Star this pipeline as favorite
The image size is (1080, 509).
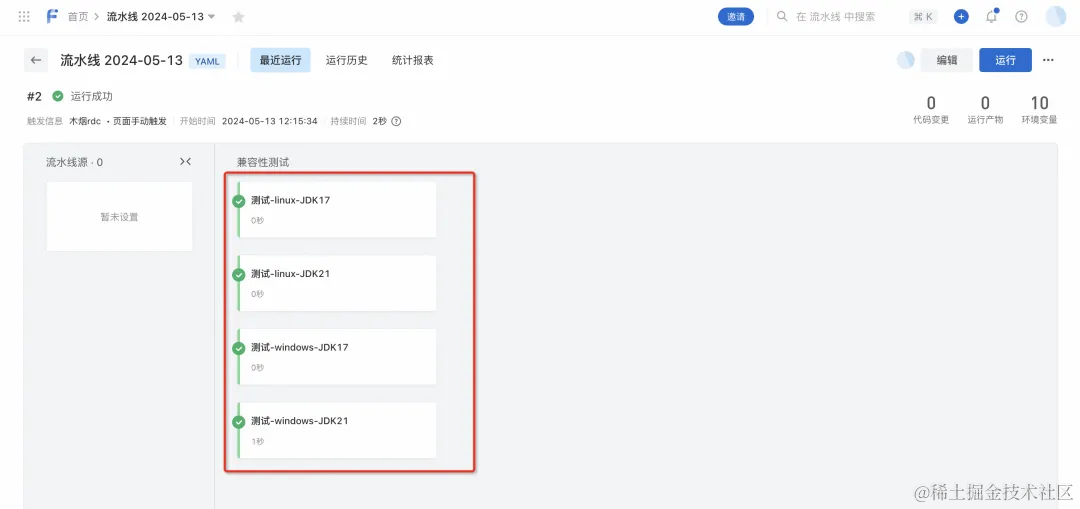point(238,17)
